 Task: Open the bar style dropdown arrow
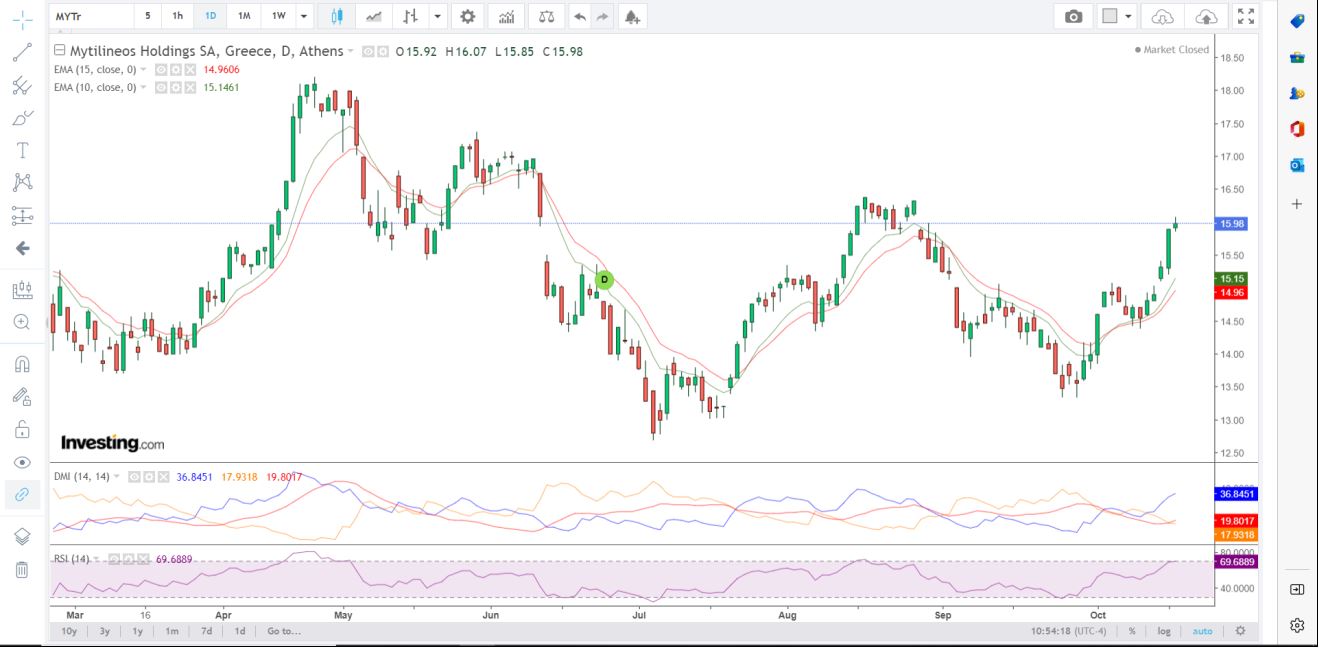pos(437,16)
